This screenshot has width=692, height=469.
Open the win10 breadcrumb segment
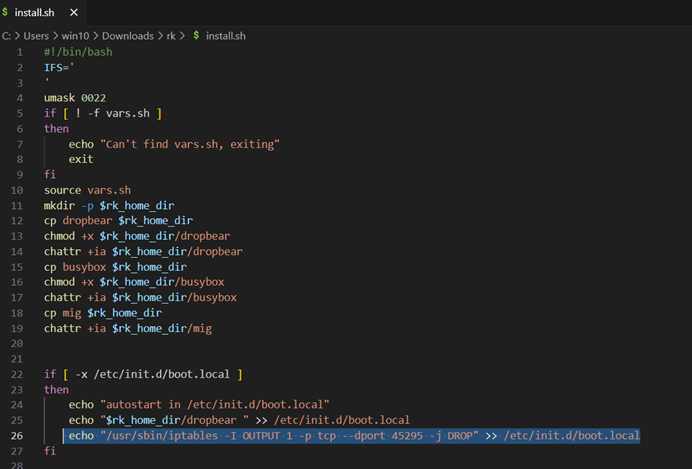pos(75,36)
